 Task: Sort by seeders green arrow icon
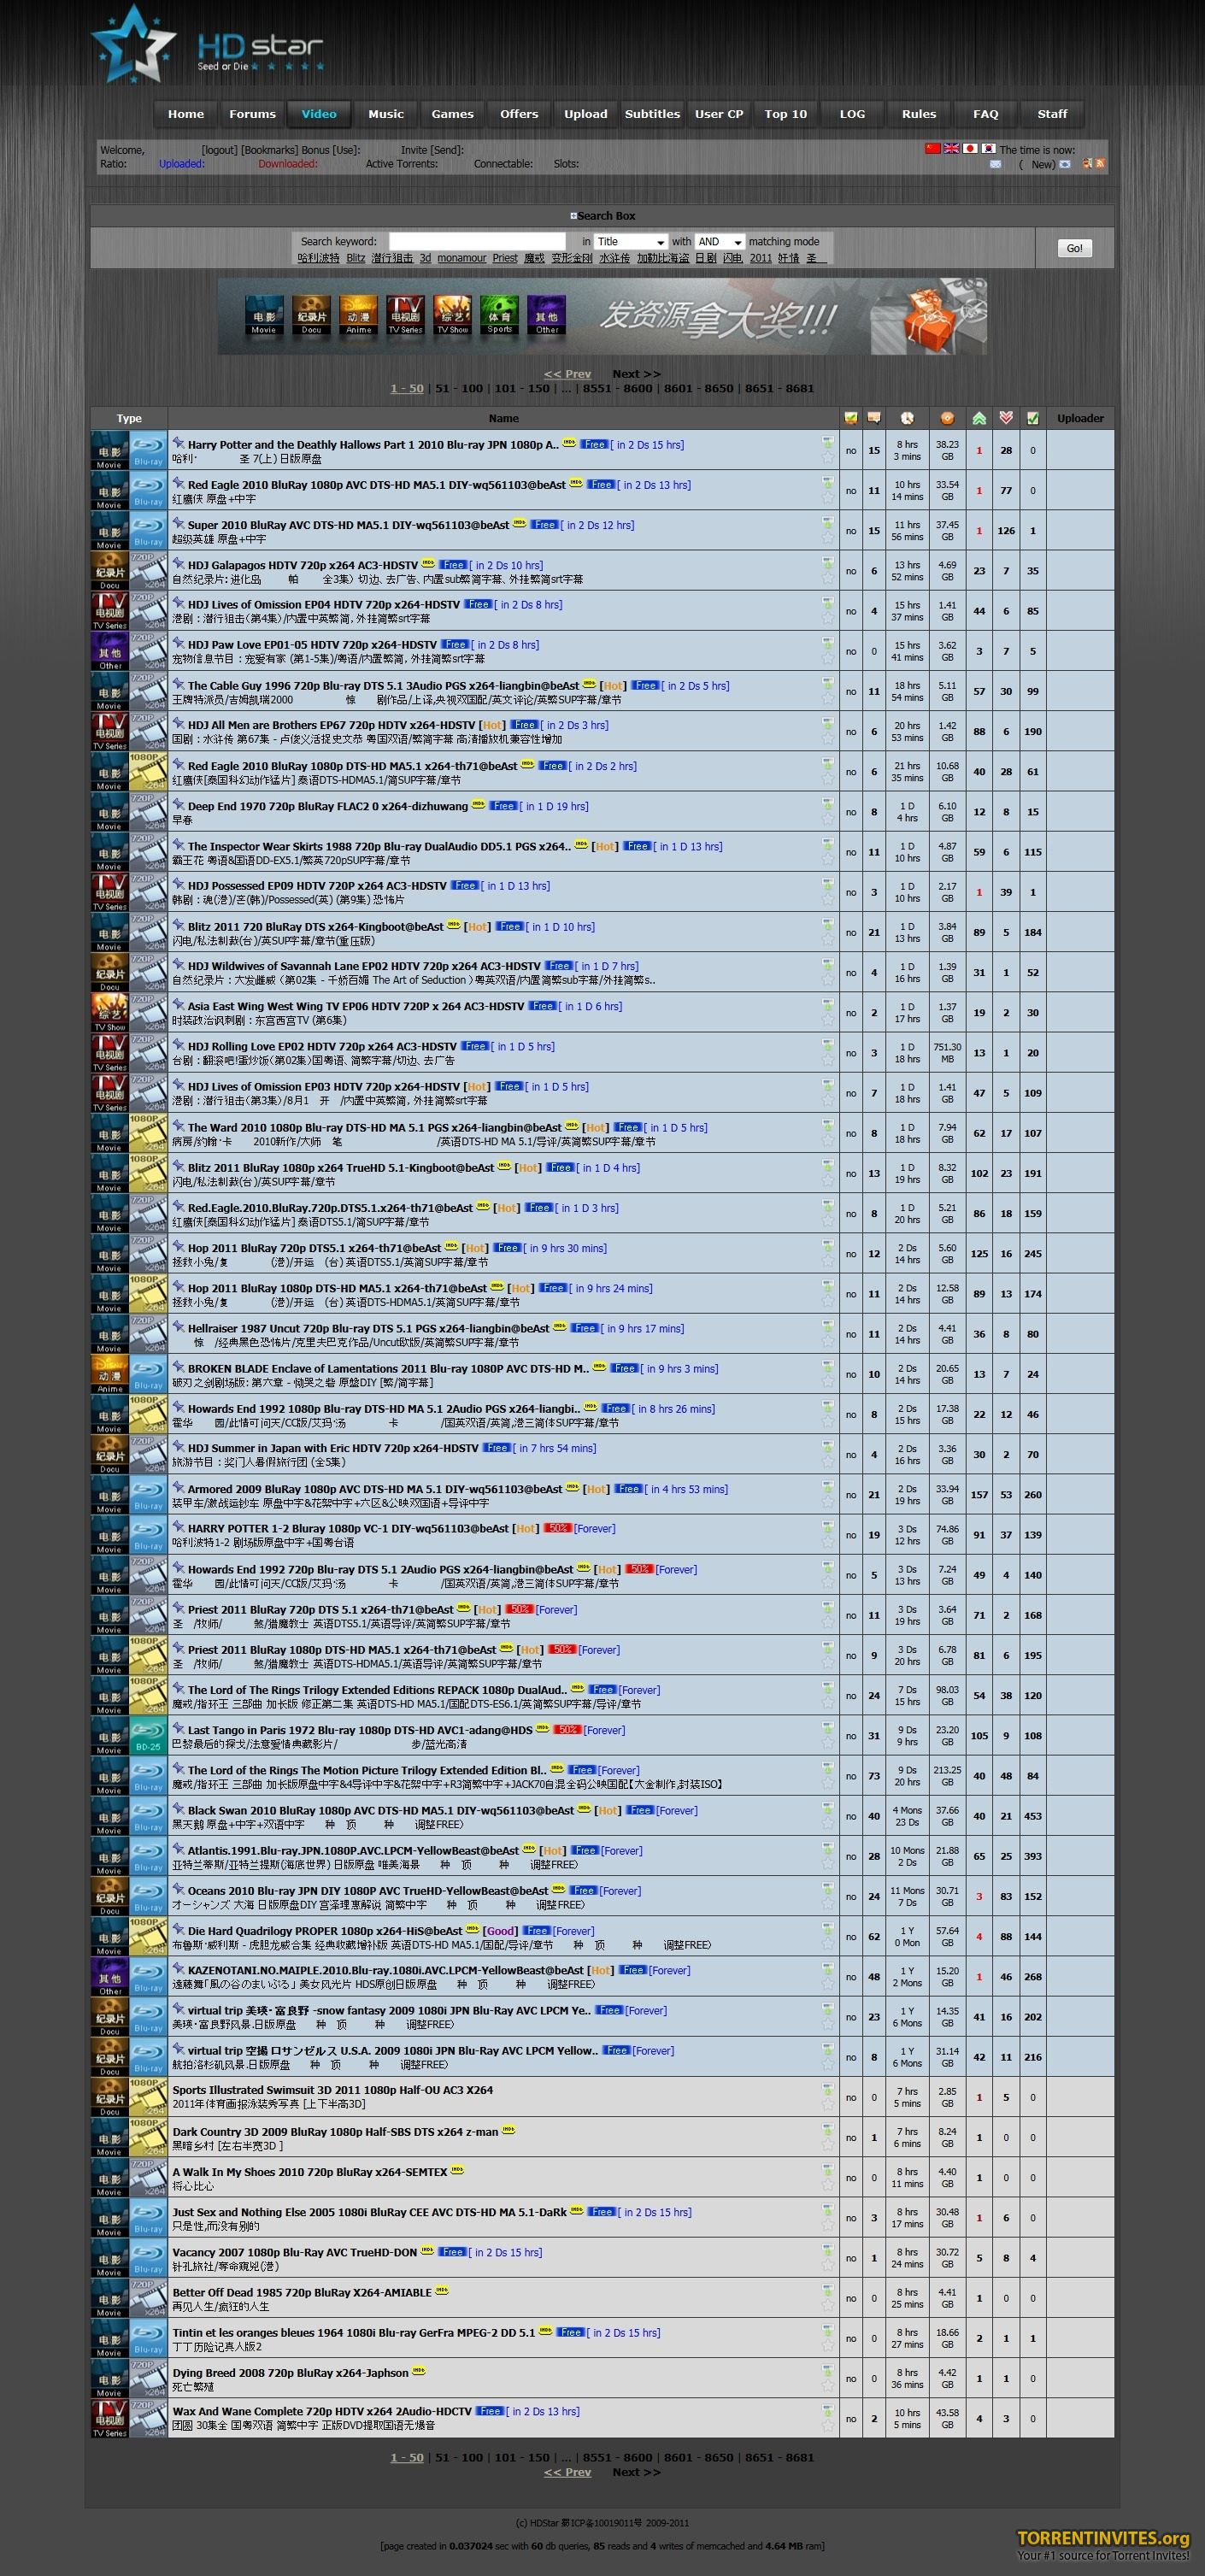pyautogui.click(x=979, y=418)
